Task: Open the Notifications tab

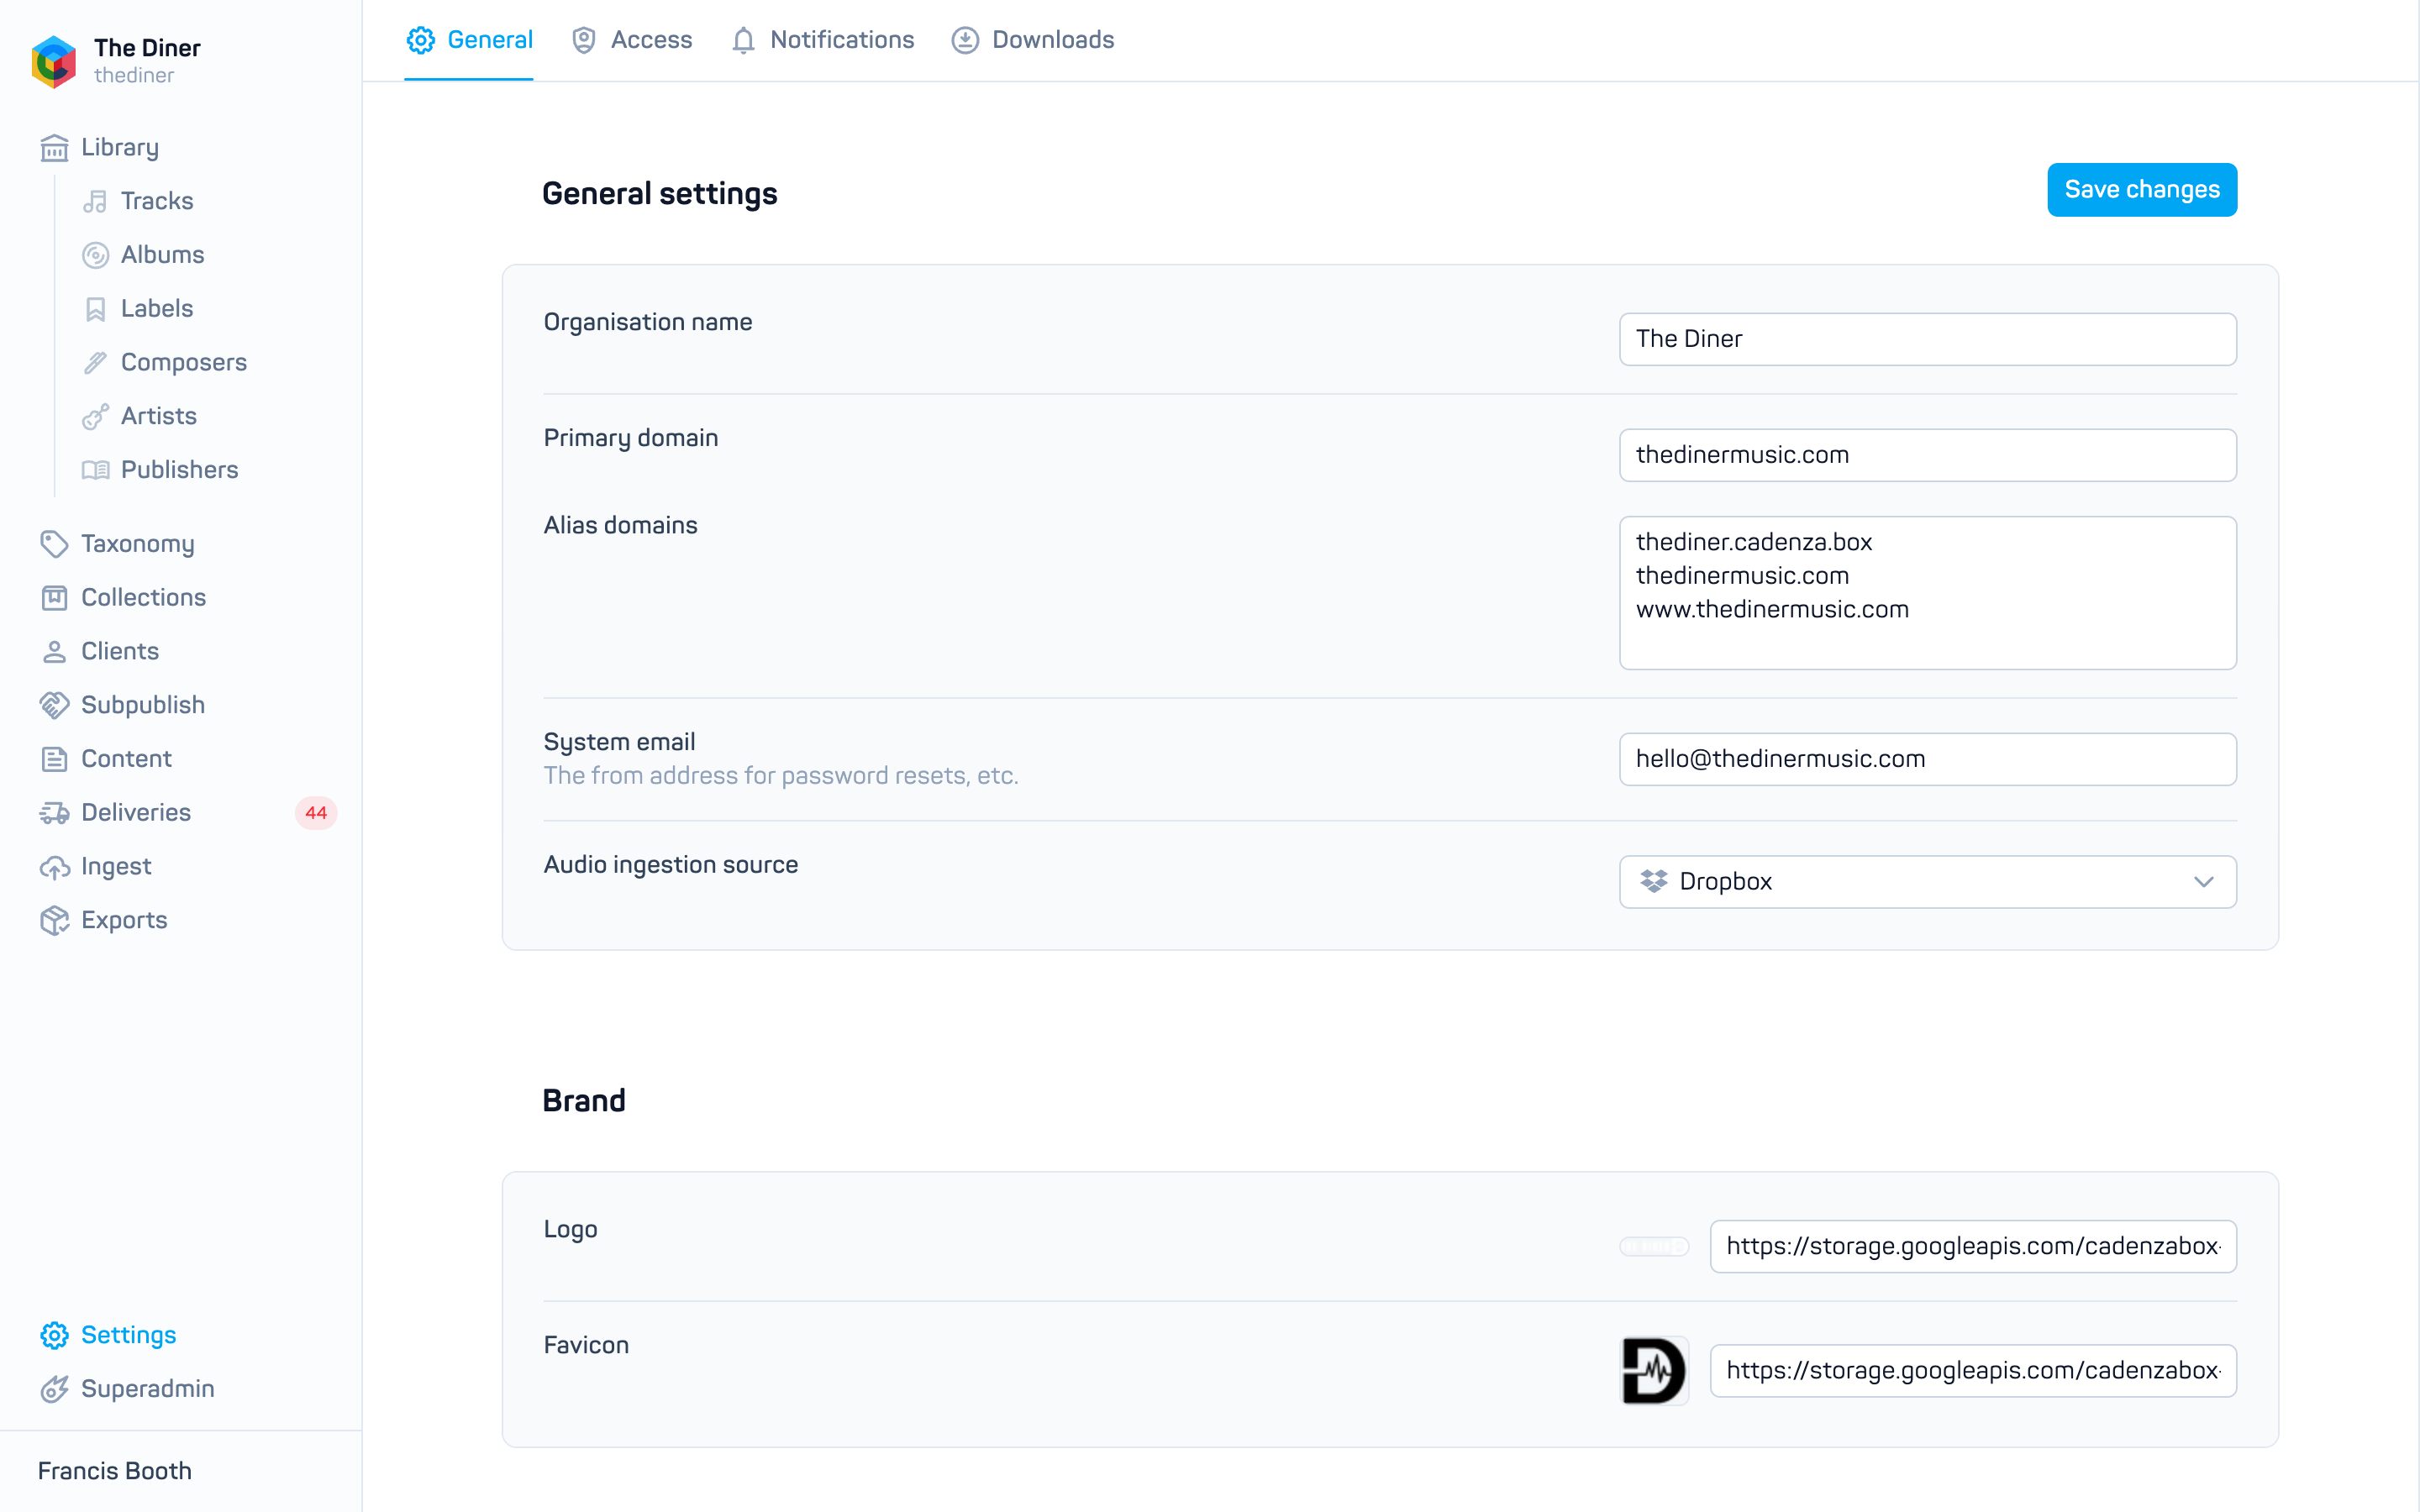Action: coord(823,40)
